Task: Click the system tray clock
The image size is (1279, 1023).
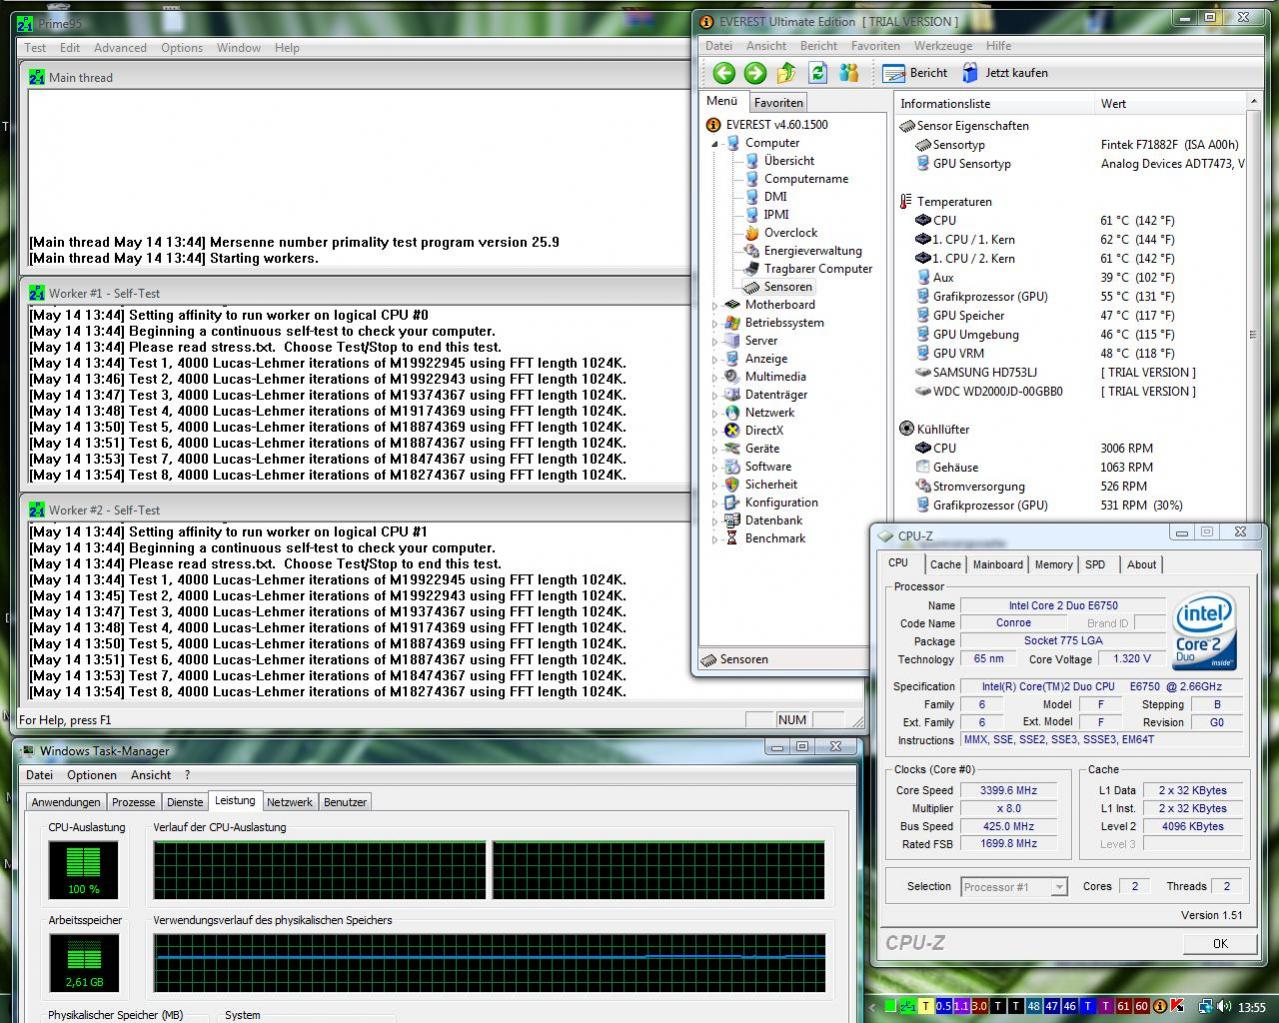Action: click(x=1251, y=1007)
